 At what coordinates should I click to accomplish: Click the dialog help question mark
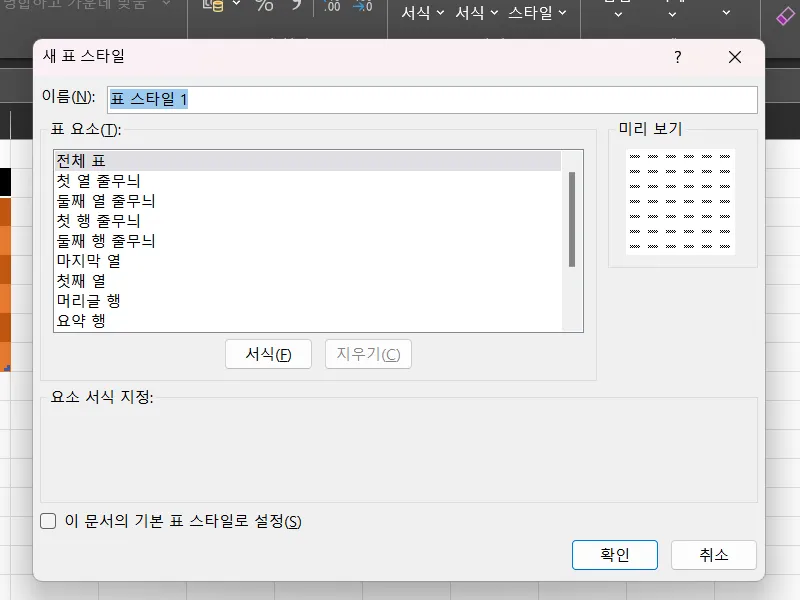(x=678, y=57)
